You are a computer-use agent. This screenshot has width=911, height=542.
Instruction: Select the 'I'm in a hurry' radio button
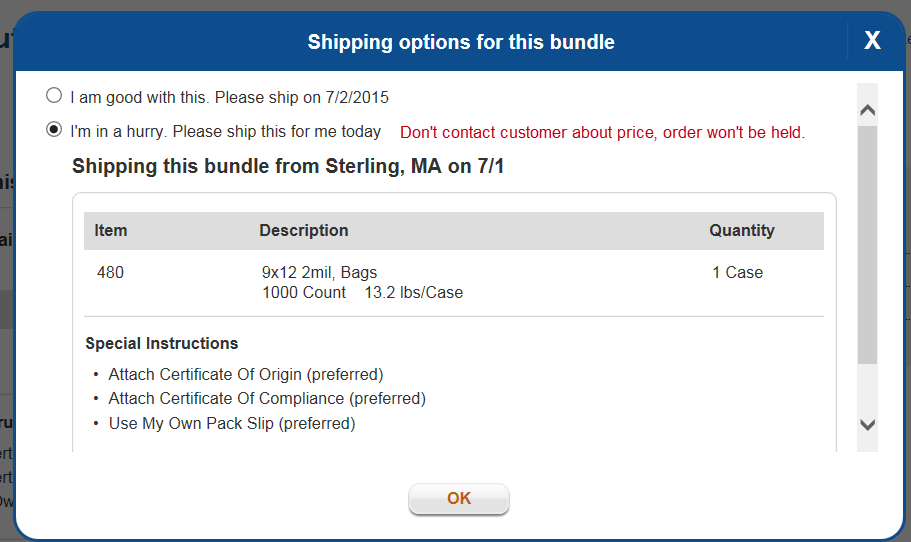pos(54,129)
